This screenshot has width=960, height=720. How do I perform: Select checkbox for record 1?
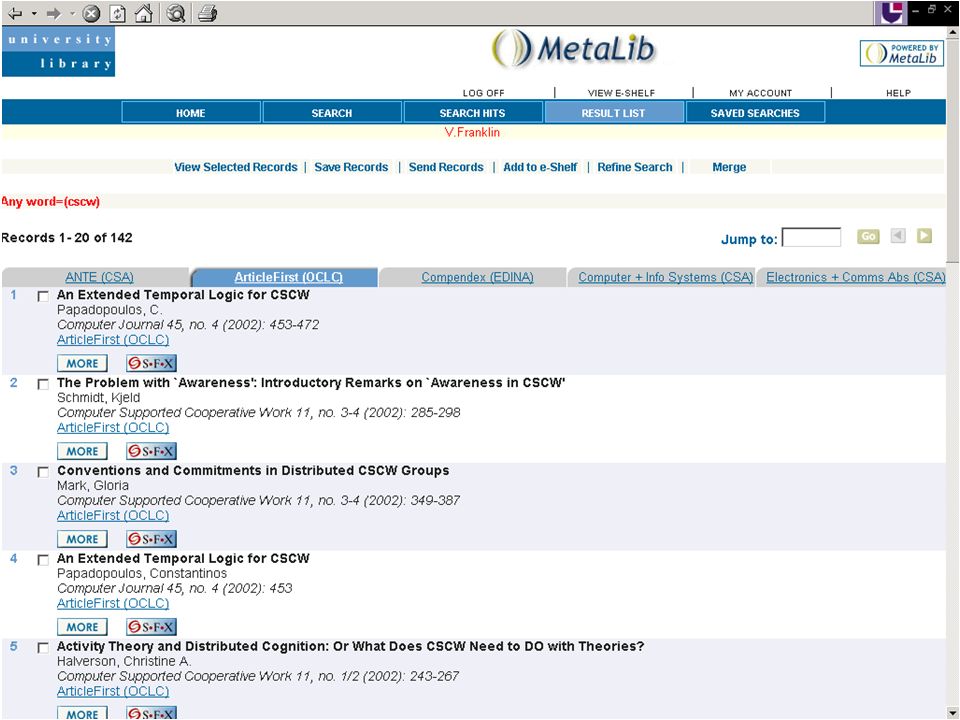[43, 296]
